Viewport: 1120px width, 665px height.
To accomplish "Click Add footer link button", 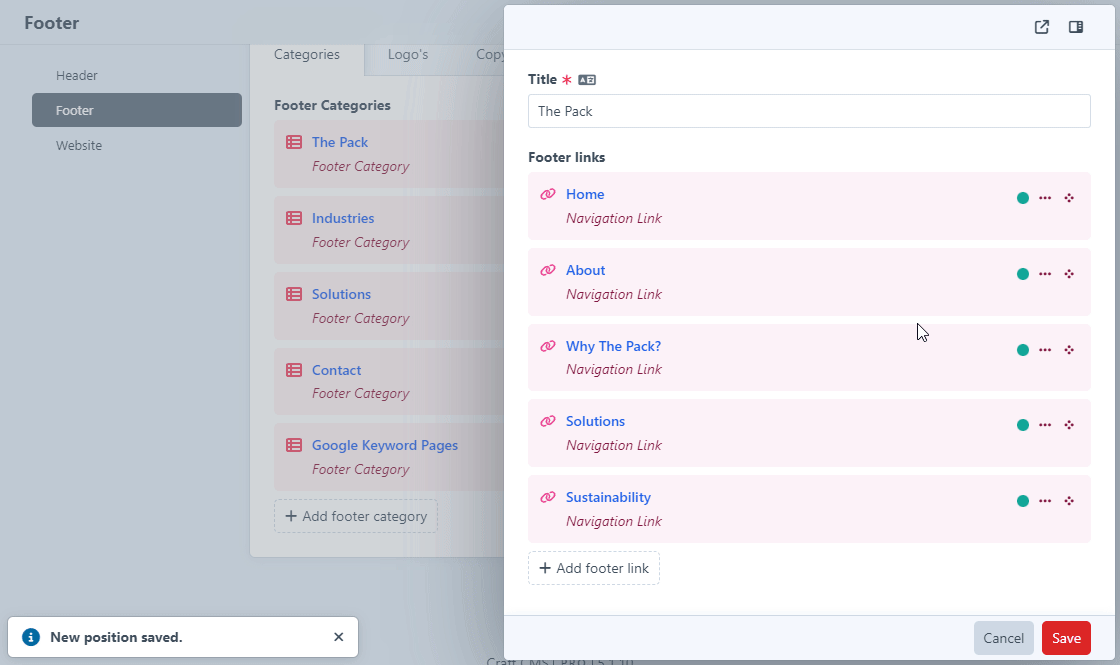I will [594, 568].
